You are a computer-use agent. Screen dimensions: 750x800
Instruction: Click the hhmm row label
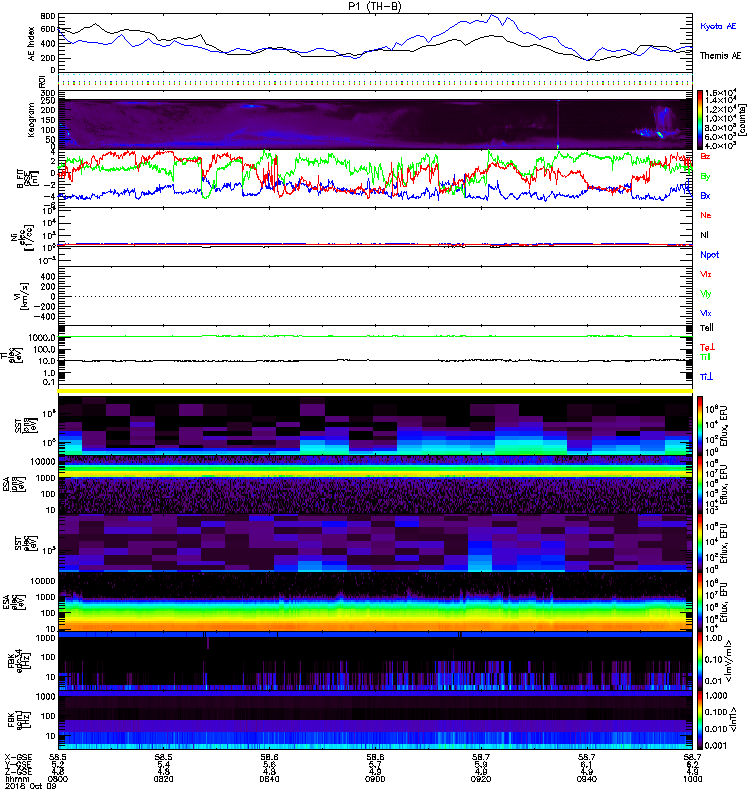click(16, 779)
